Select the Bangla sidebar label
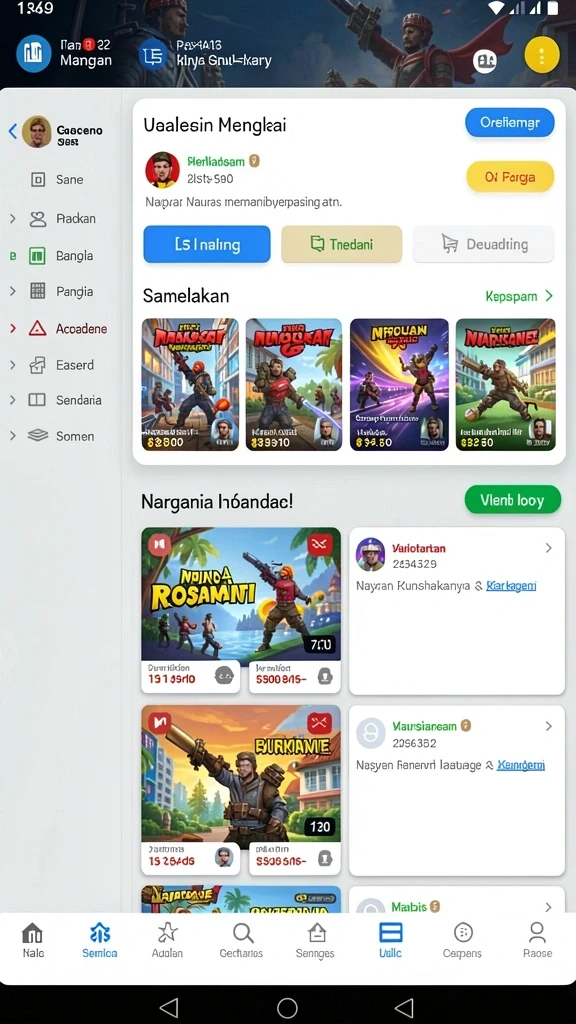Screen dimensions: 576x1024 click(x=74, y=256)
